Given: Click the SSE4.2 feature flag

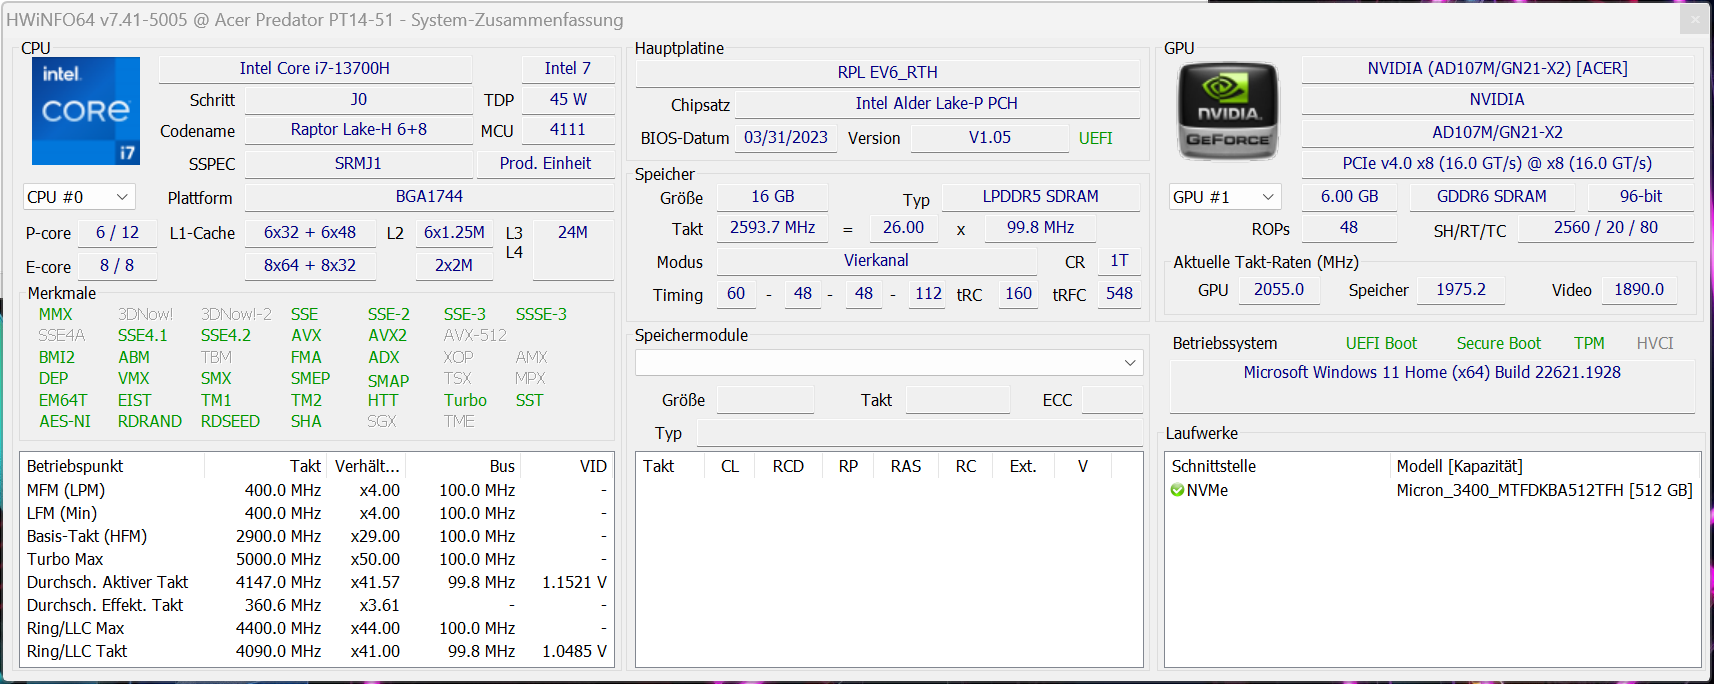Looking at the screenshot, I should pyautogui.click(x=226, y=335).
